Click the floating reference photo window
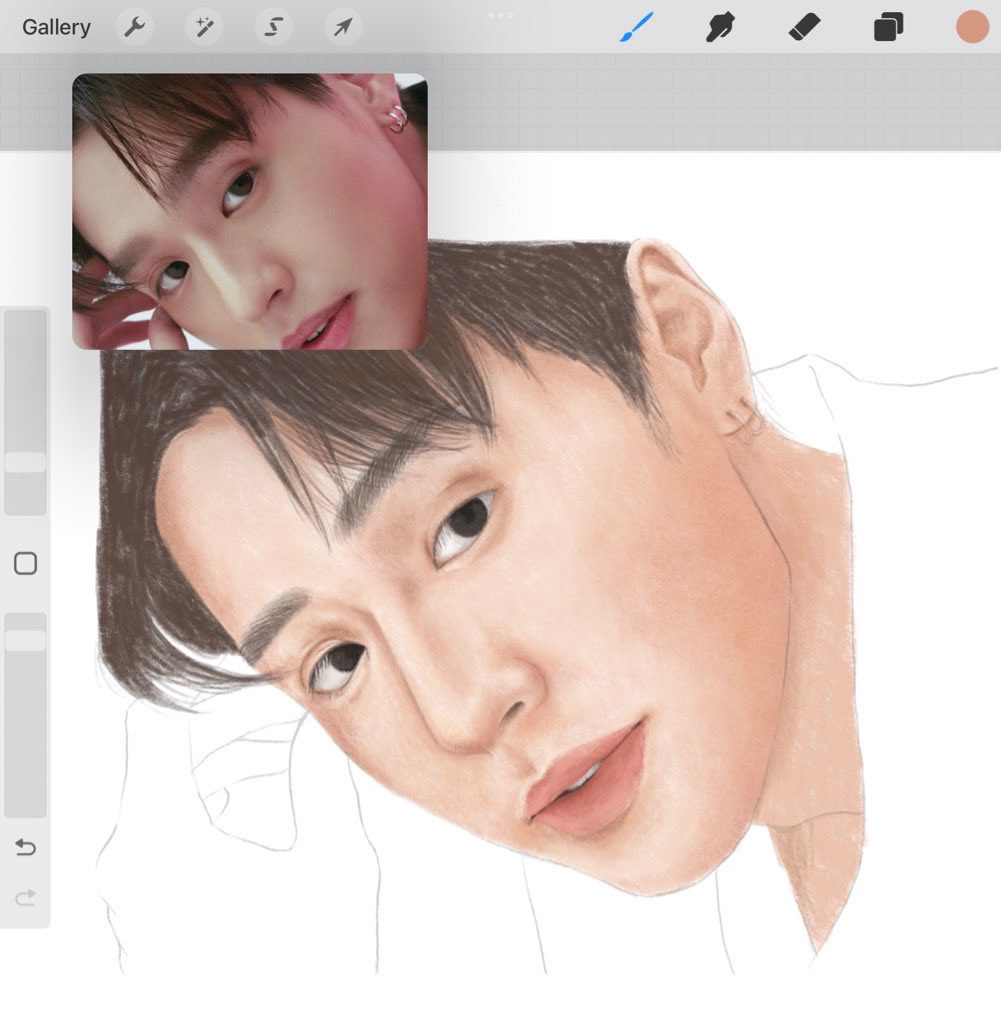 (x=250, y=212)
